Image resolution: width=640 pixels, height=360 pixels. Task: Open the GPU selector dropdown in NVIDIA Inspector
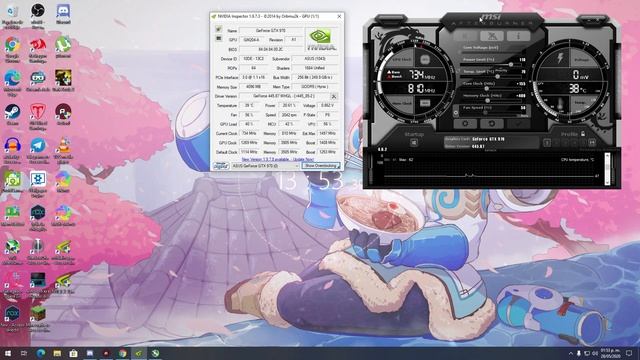coord(265,166)
